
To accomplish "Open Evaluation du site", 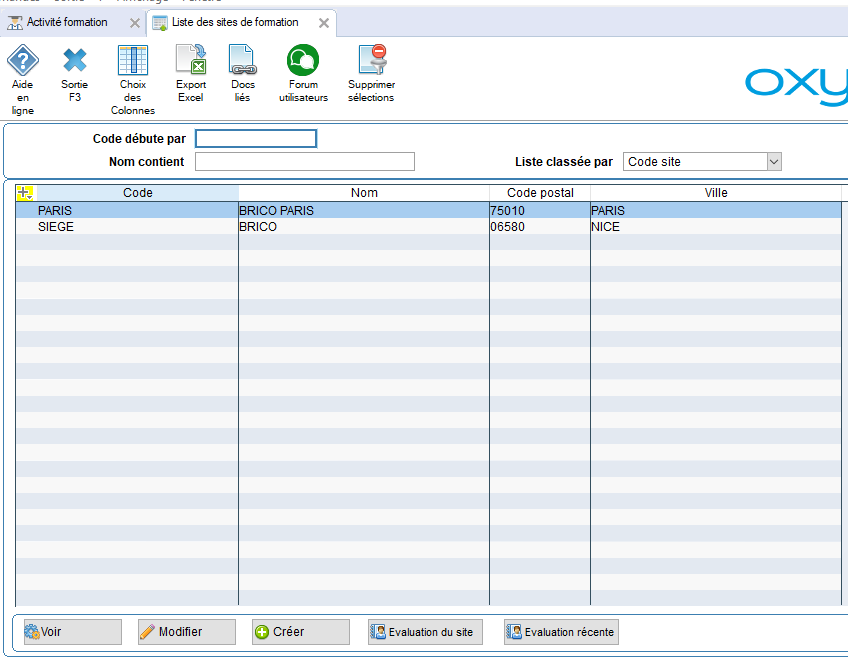I will click(x=425, y=632).
